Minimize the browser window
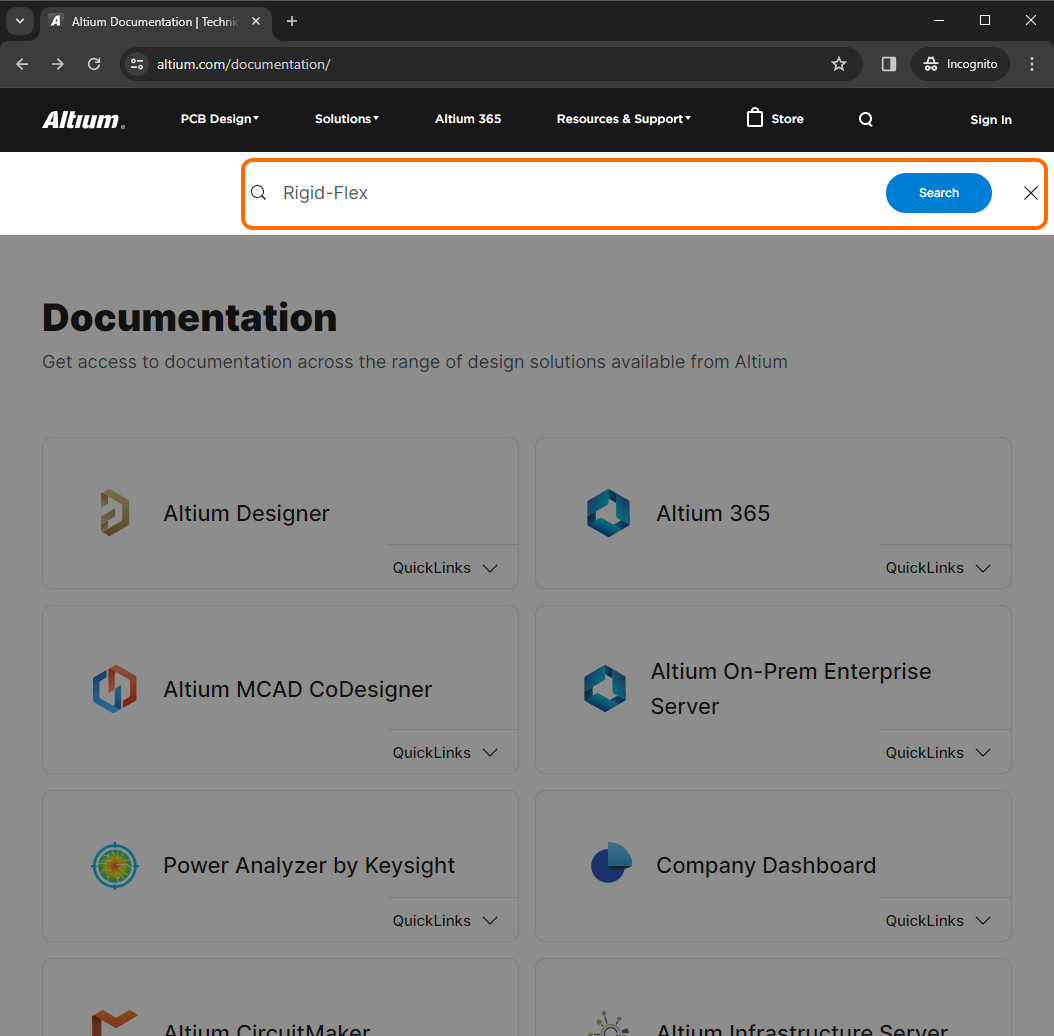This screenshot has height=1036, width=1054. 939,21
